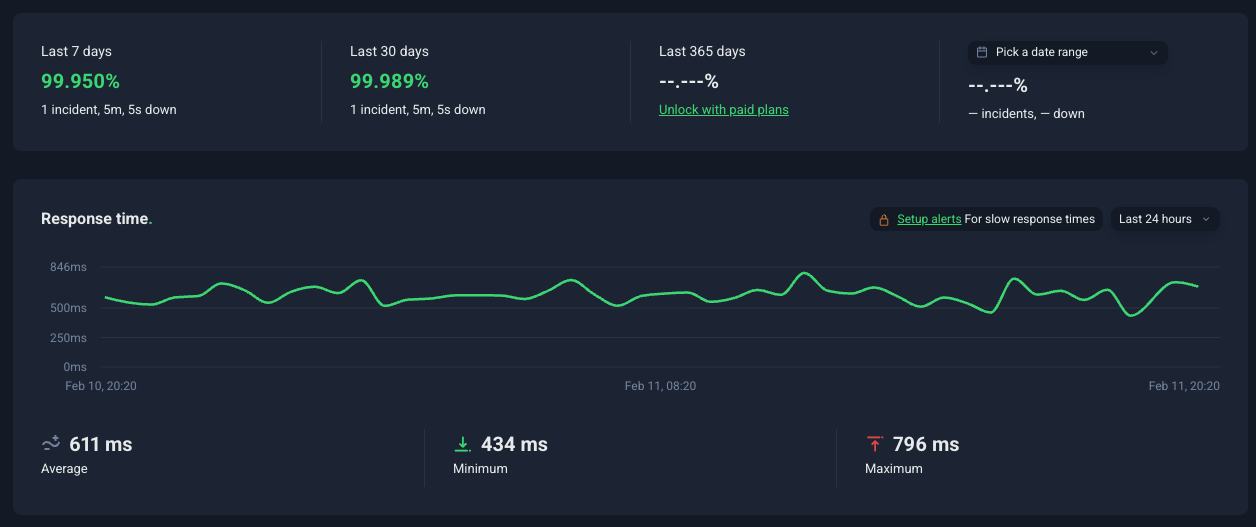Click the red Maximum upload-arrow icon
Viewport: 1256px width, 527px height.
tap(875, 444)
